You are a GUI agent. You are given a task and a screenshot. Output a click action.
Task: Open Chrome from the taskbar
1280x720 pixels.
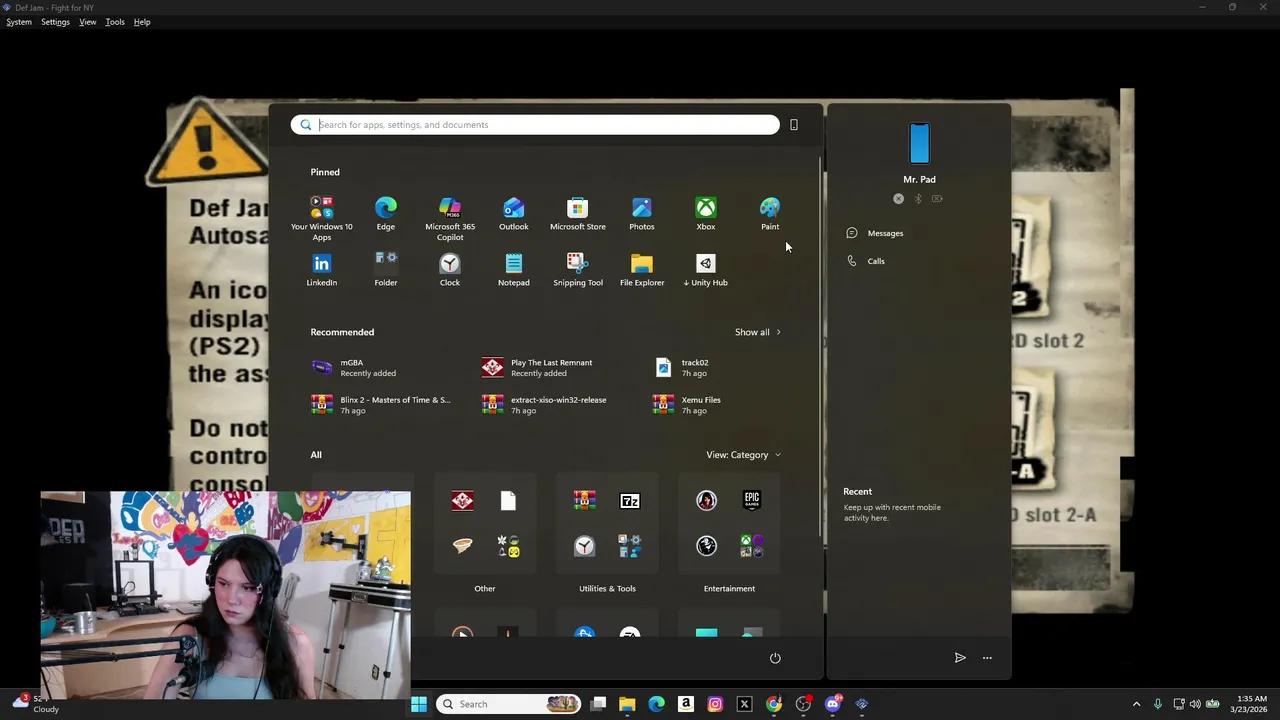(774, 704)
